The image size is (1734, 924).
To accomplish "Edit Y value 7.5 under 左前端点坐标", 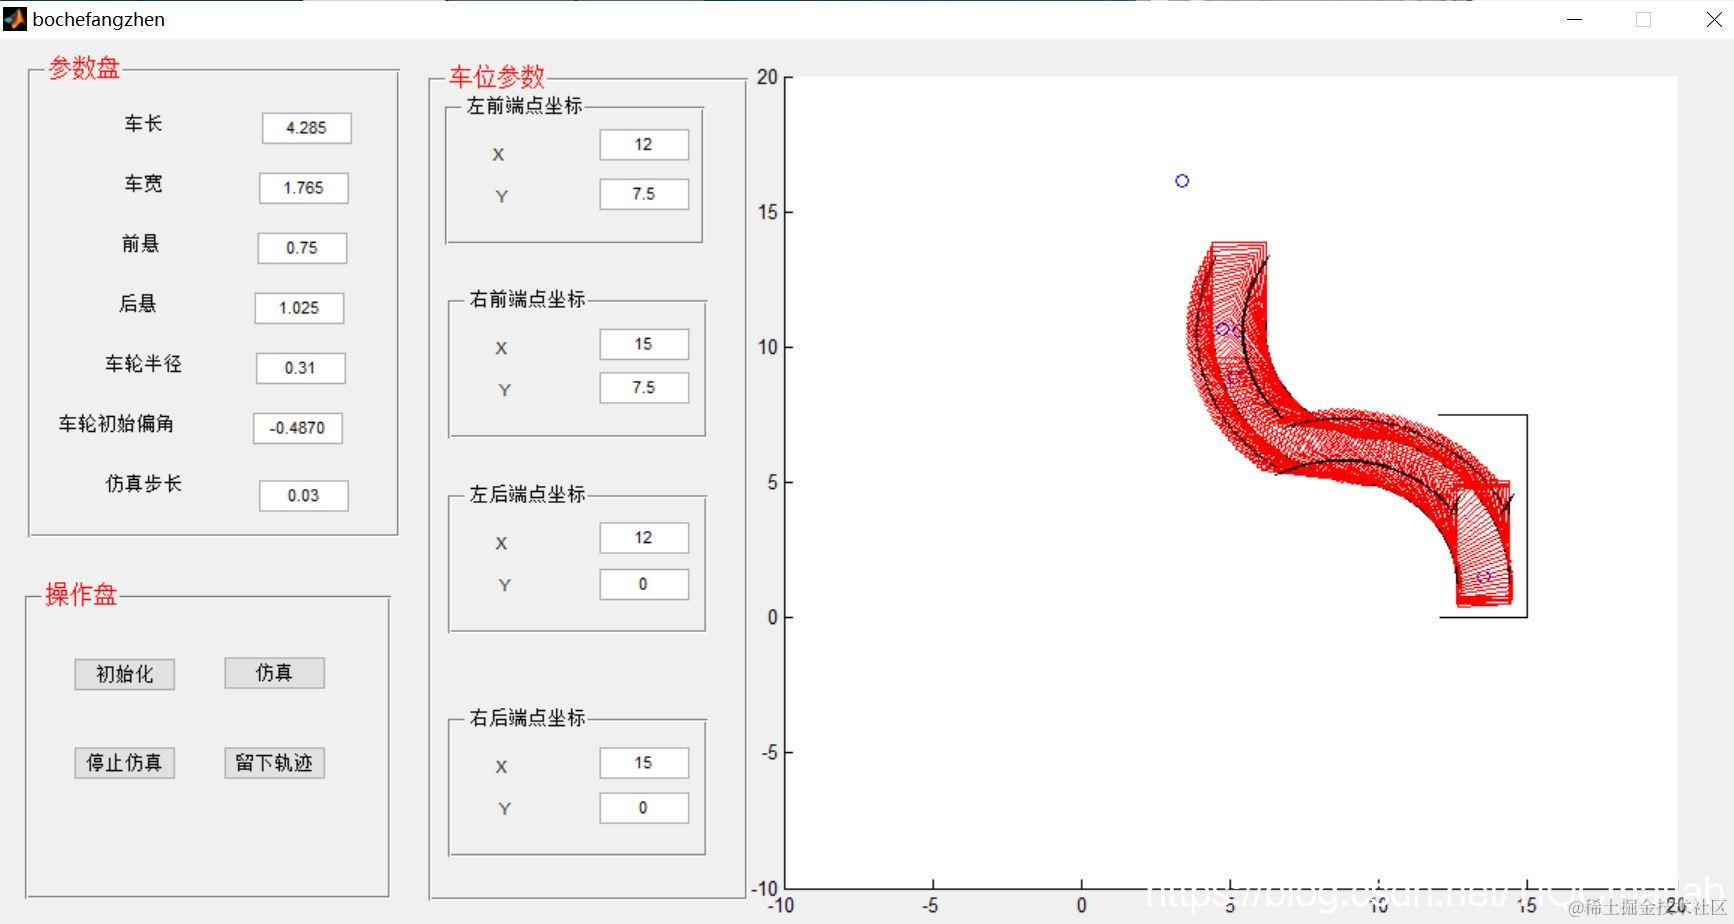I will (644, 193).
